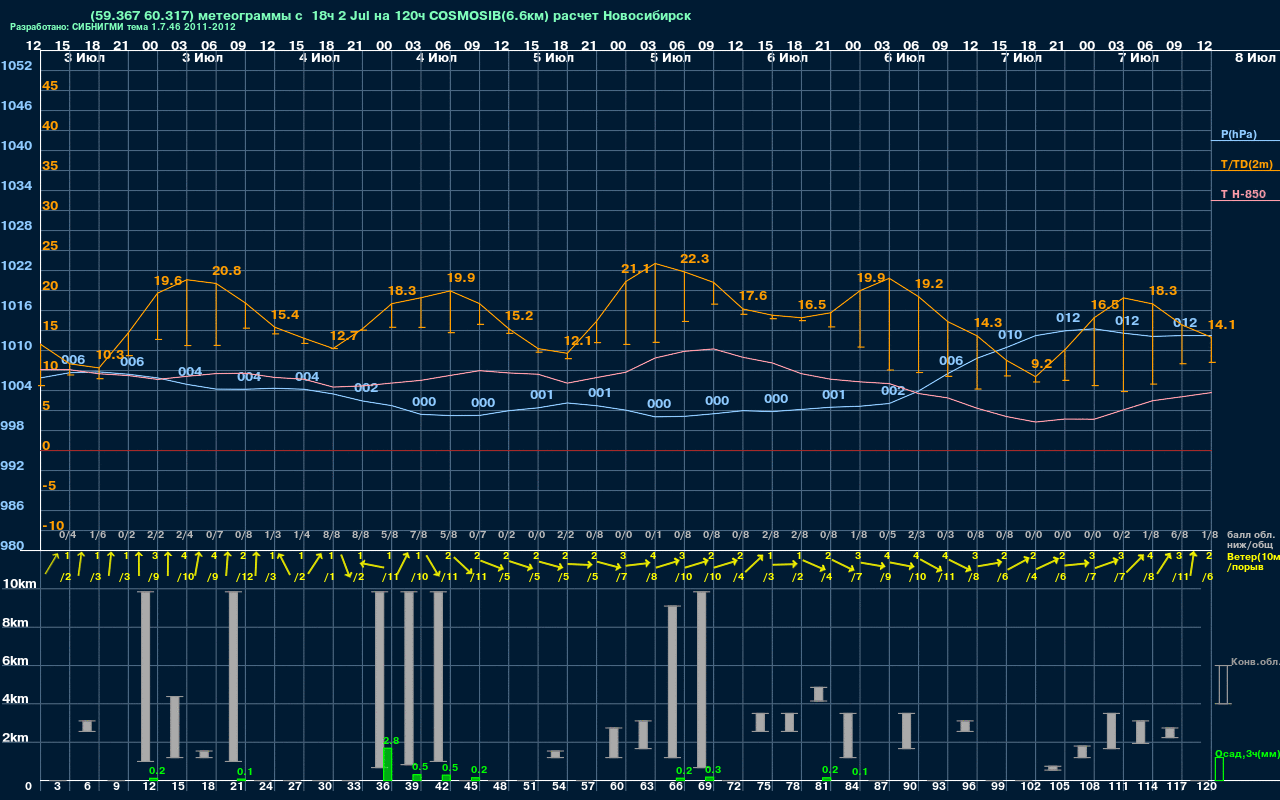1280x800 pixels.
Task: Click the 'Конв.обл.' legend label
Action: pos(1255,662)
